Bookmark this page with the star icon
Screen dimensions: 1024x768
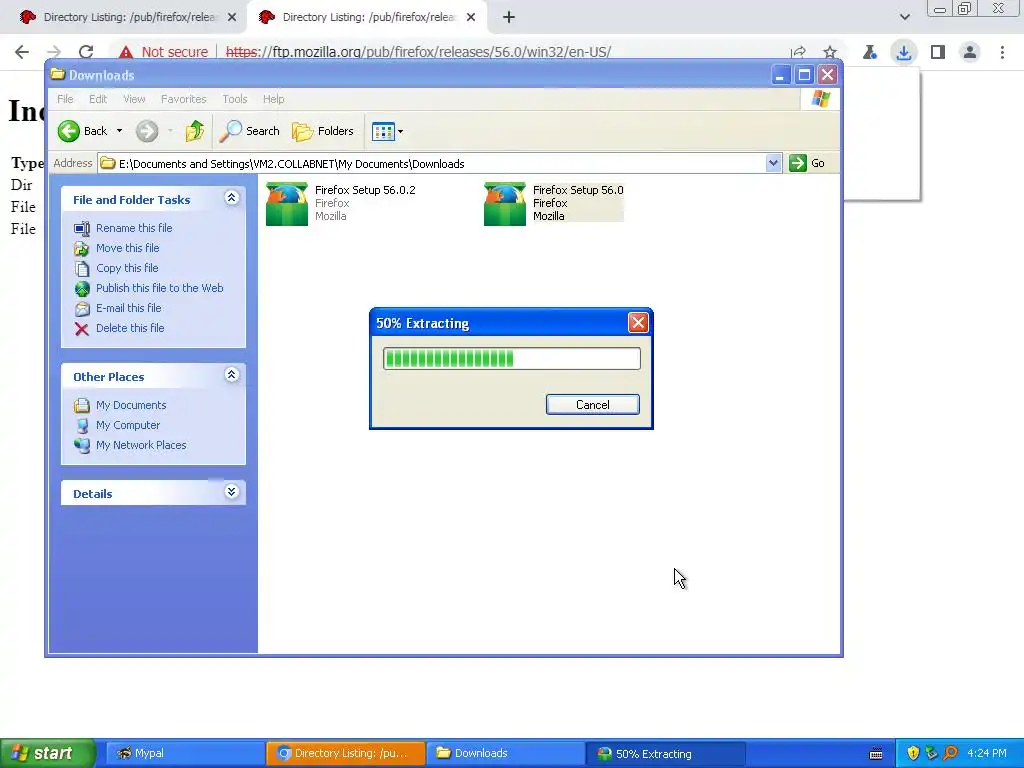[829, 52]
